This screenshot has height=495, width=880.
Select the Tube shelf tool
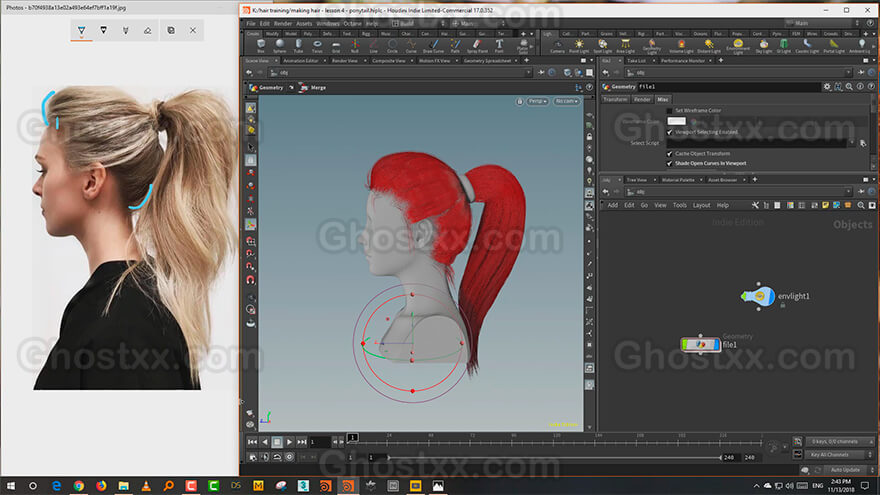tap(298, 46)
